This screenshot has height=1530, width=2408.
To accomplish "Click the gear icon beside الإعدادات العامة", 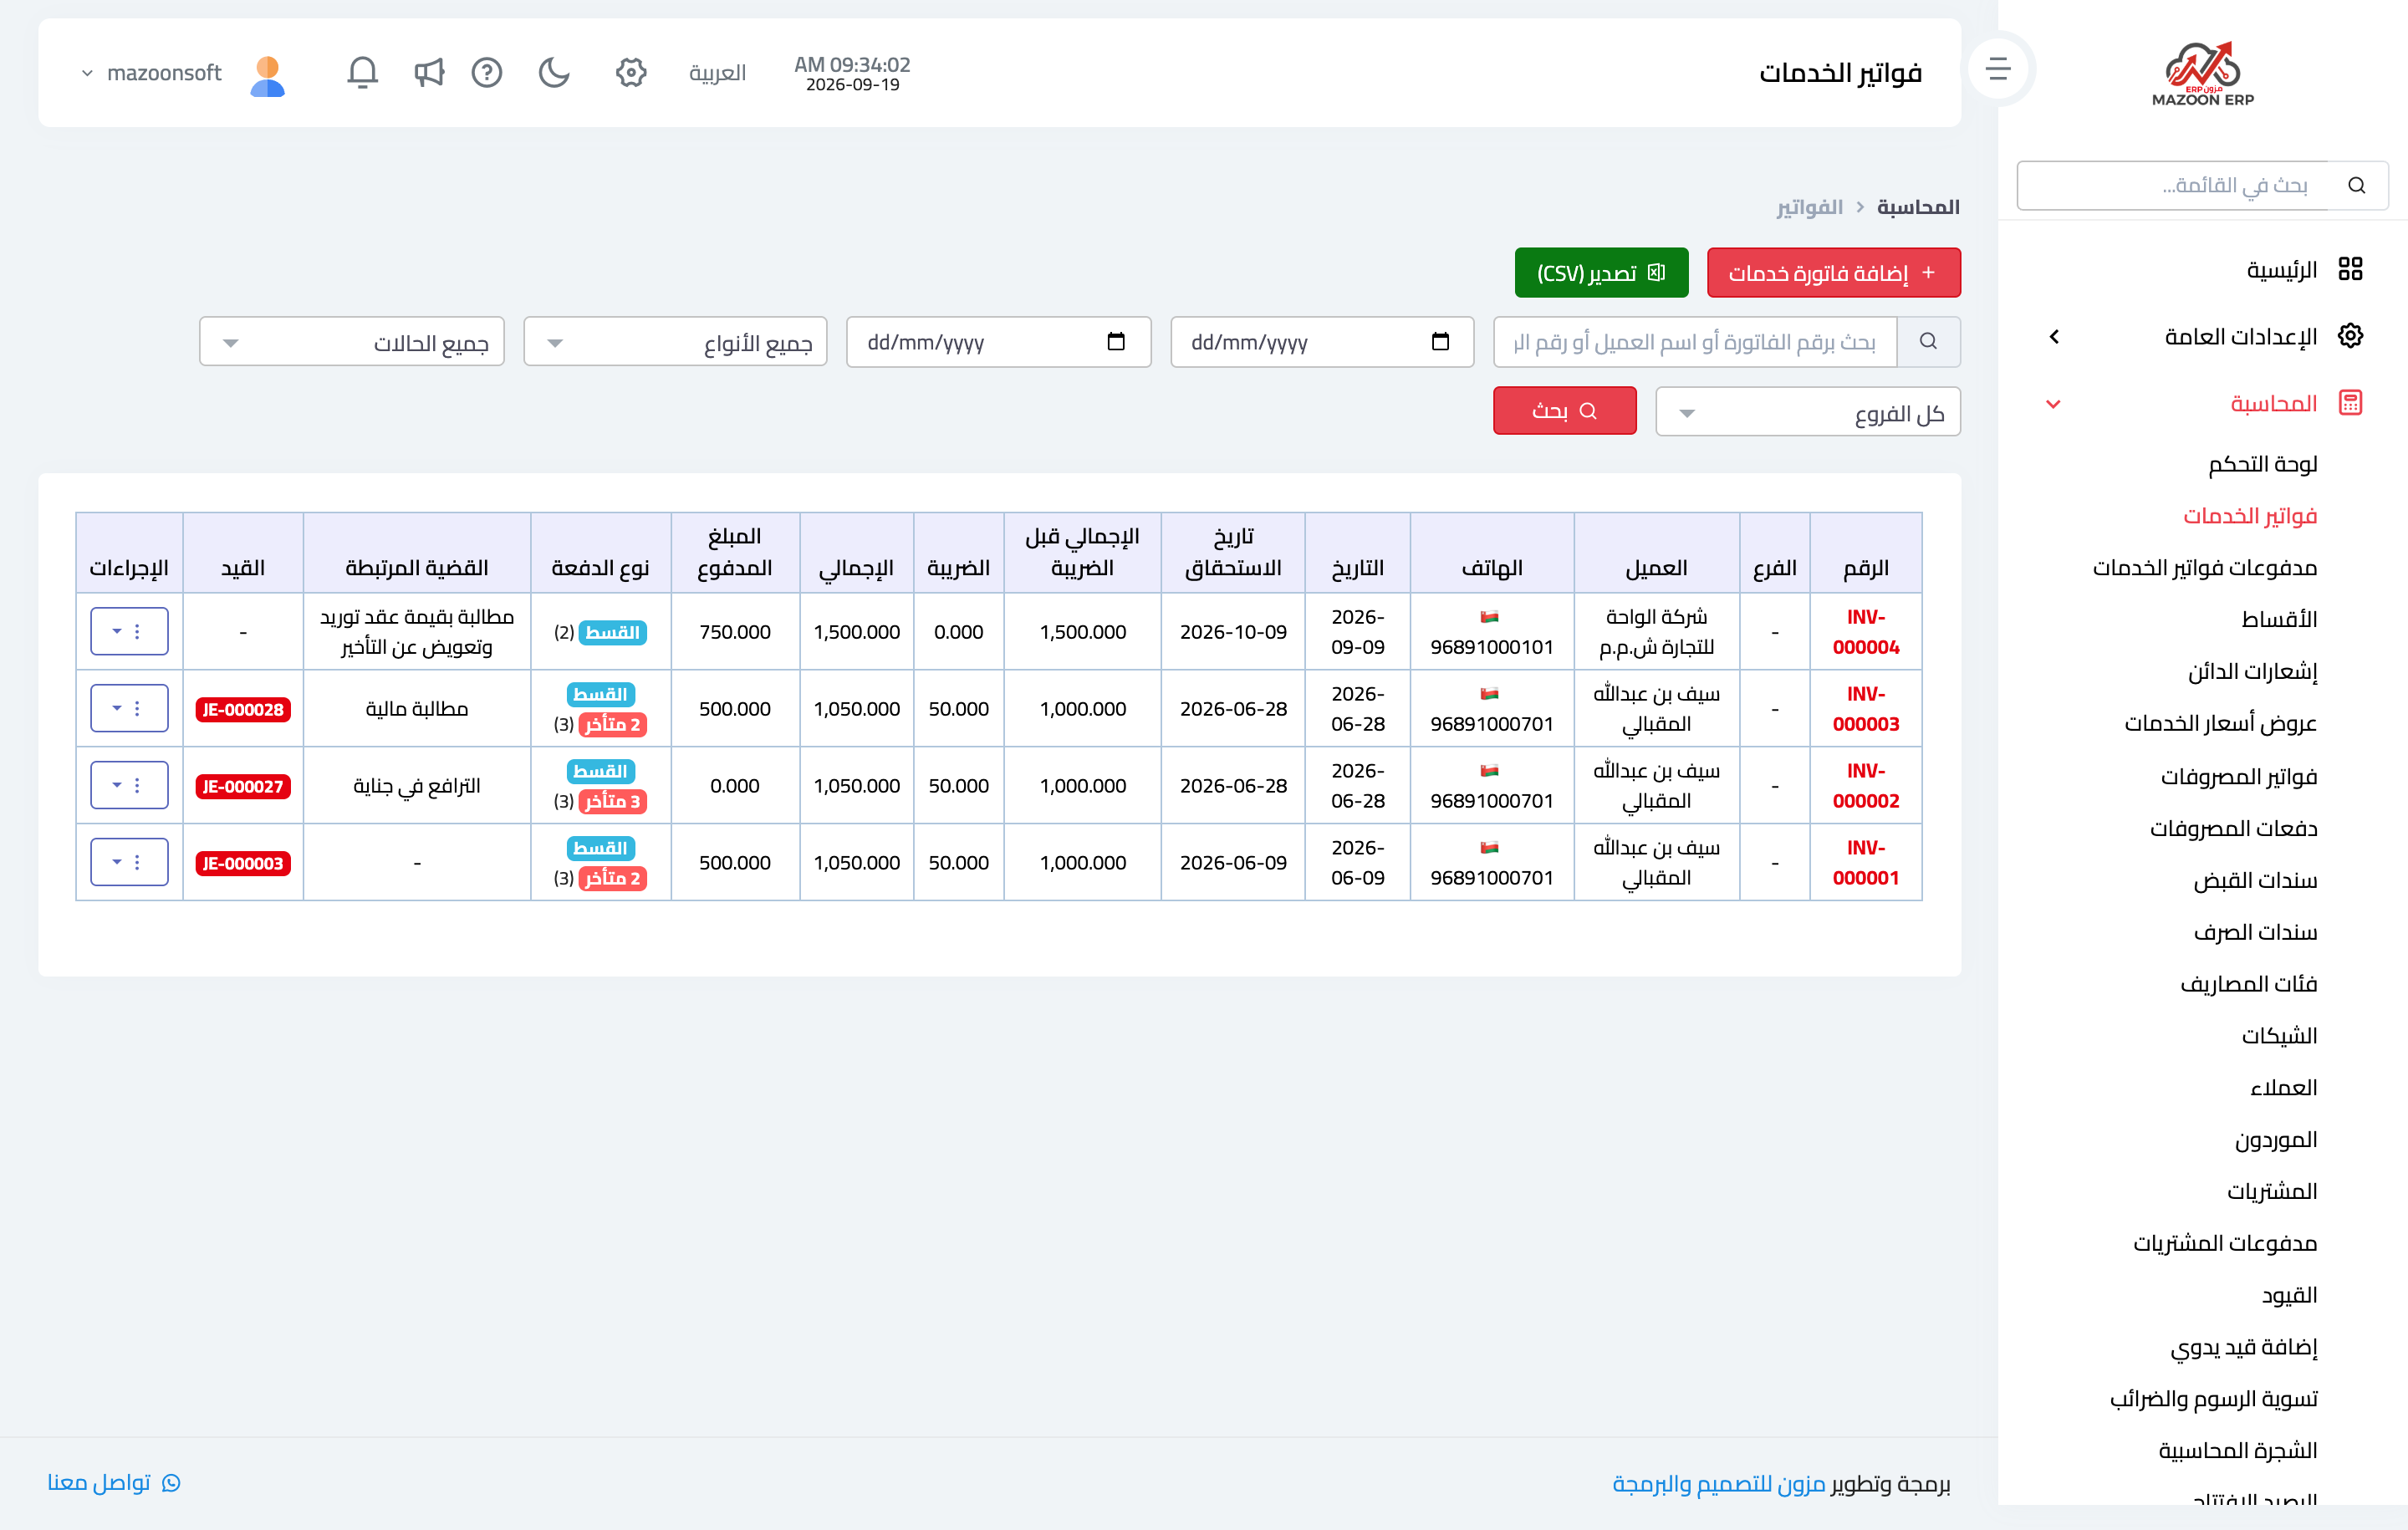I will [x=2351, y=336].
